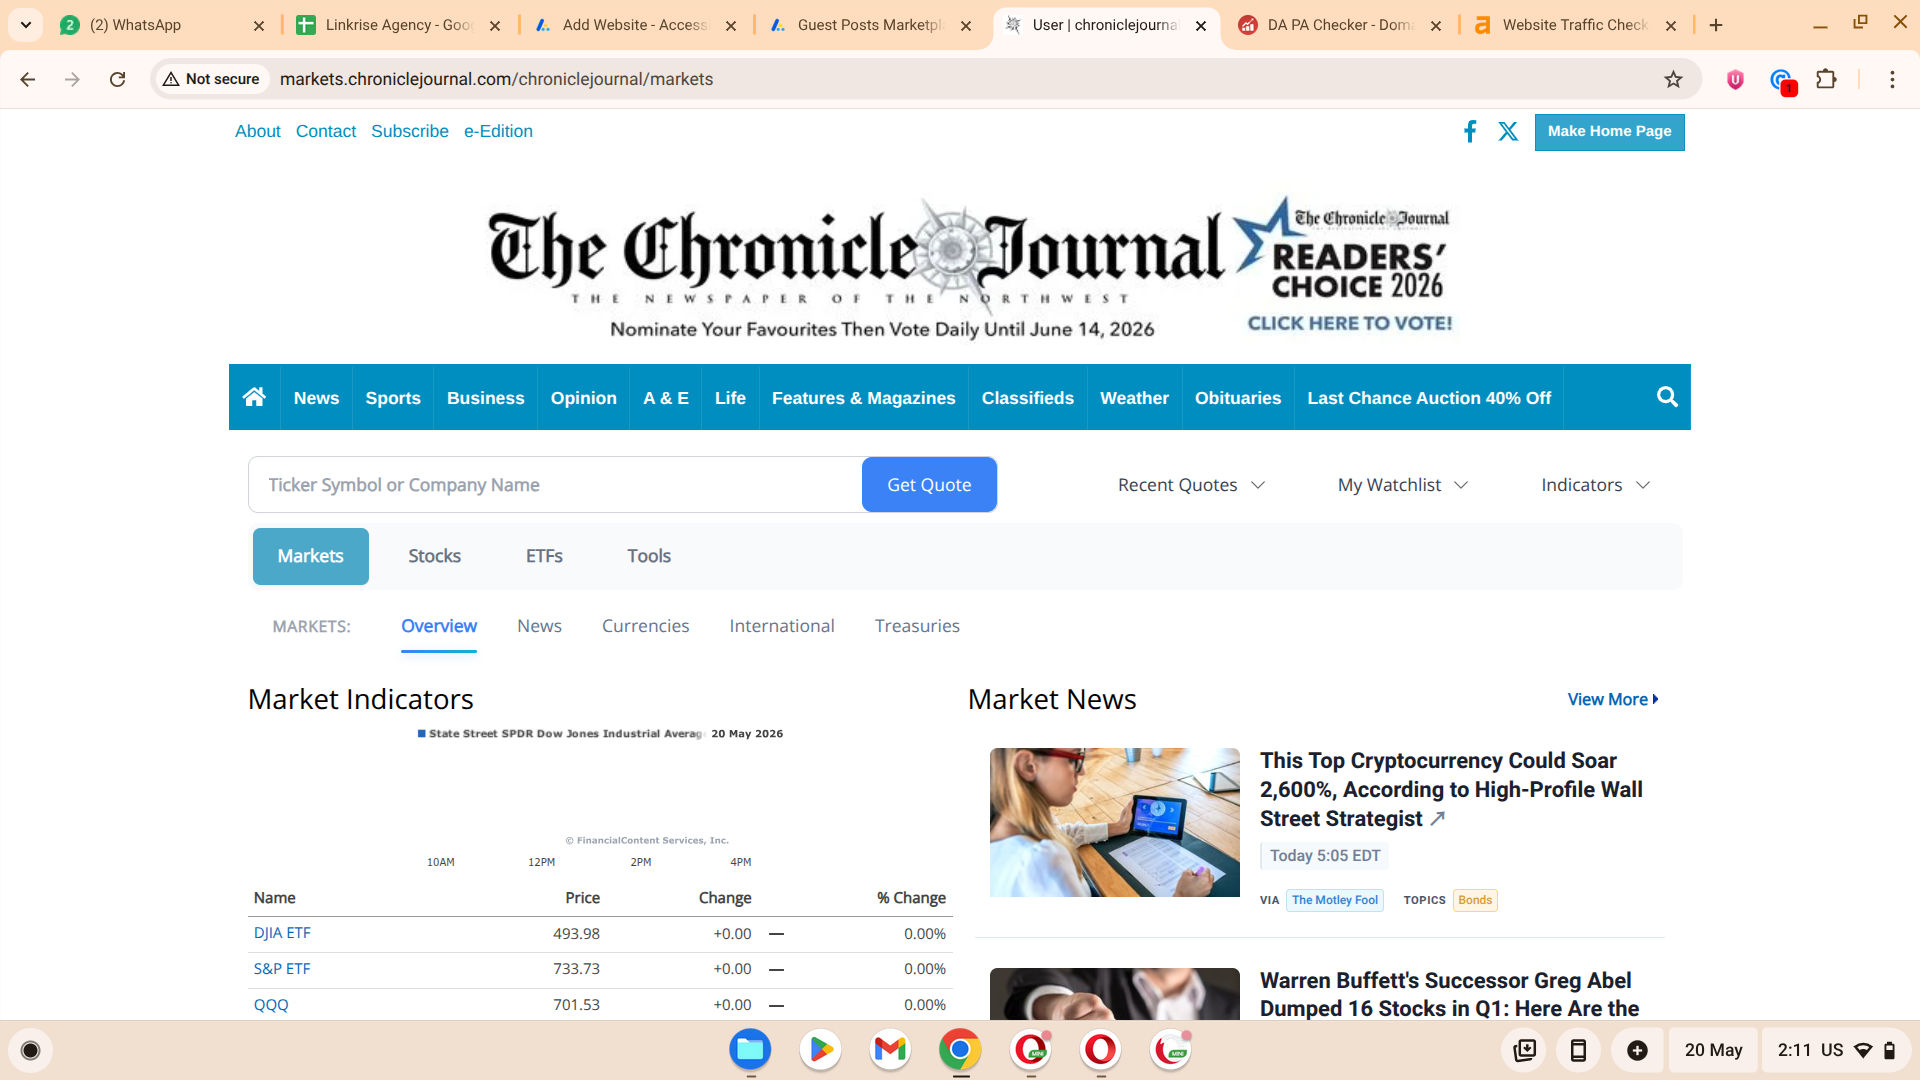Expand the My Watchlist dropdown
Image resolution: width=1920 pixels, height=1080 pixels.
tap(1403, 485)
